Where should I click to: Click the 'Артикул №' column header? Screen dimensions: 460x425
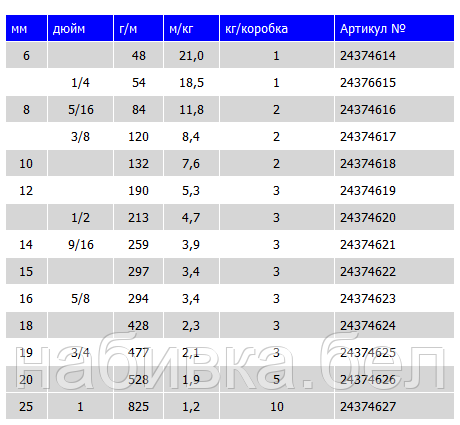point(394,28)
